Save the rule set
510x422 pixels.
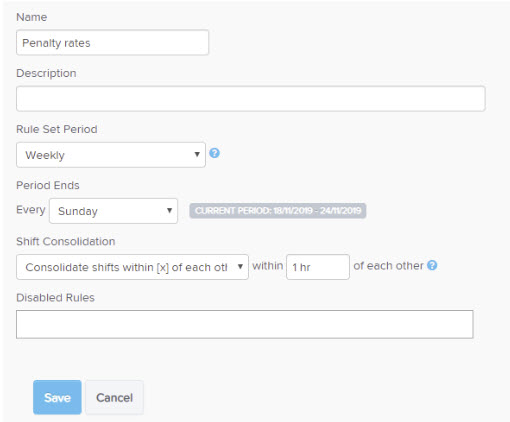(57, 397)
